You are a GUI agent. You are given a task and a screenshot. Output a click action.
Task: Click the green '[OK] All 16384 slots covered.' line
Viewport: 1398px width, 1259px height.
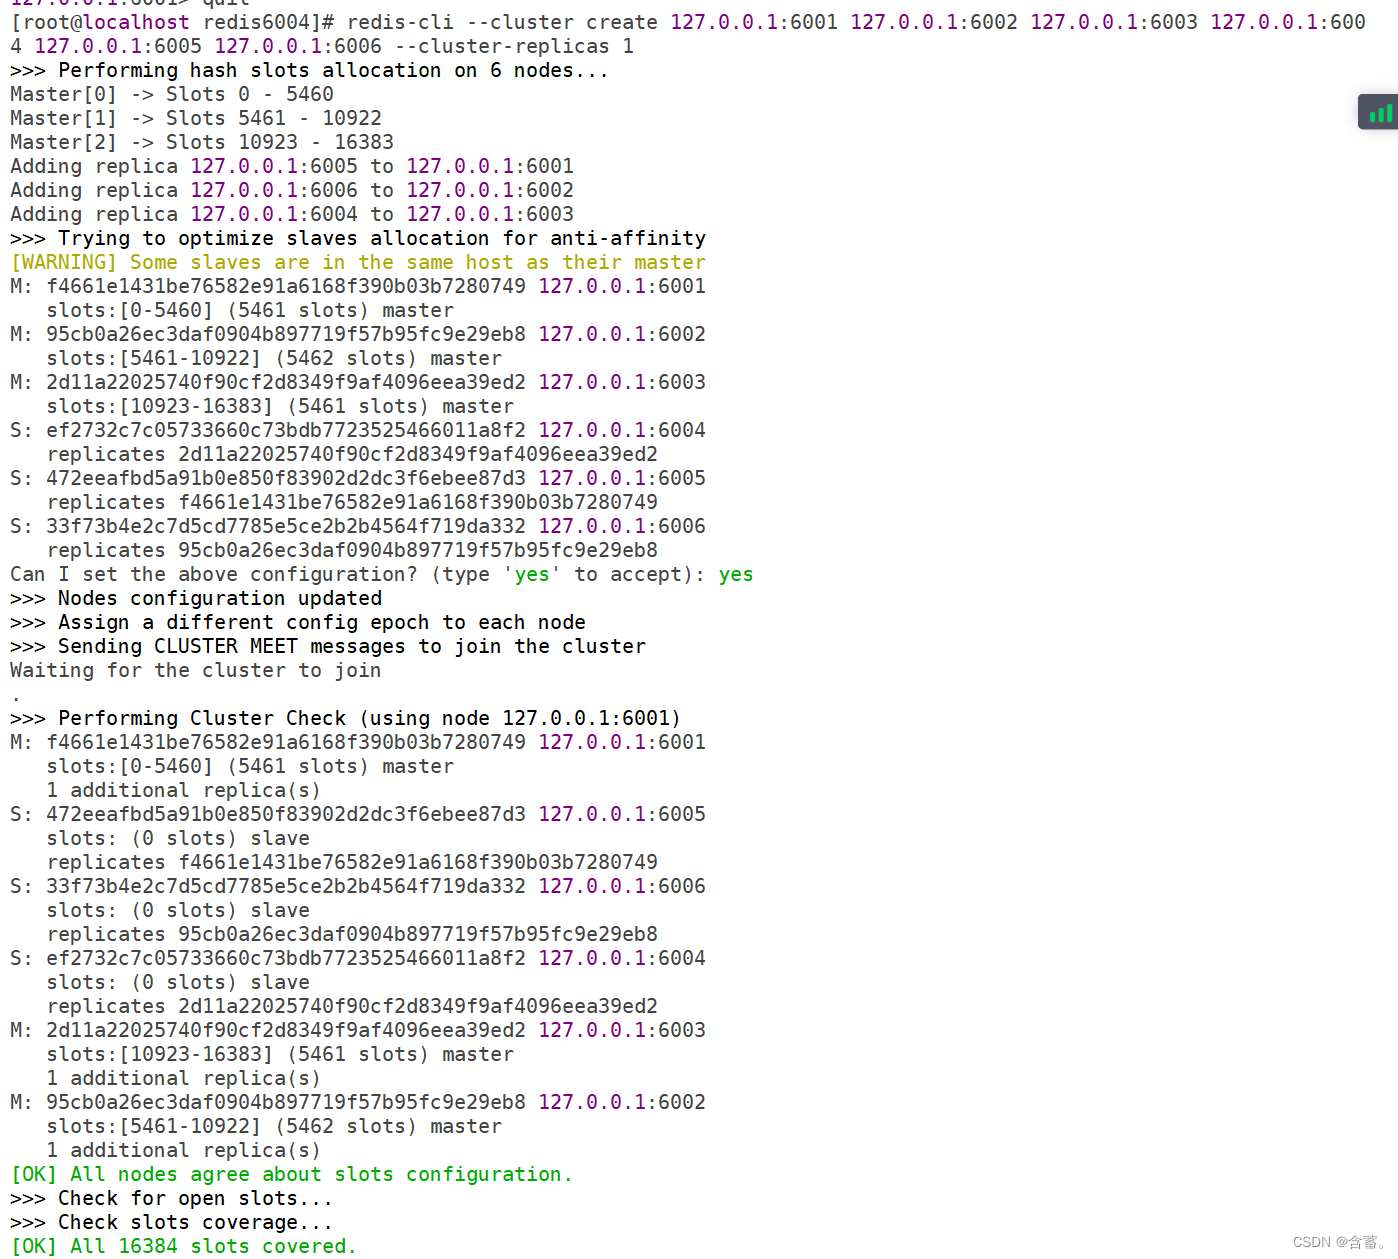coord(184,1246)
